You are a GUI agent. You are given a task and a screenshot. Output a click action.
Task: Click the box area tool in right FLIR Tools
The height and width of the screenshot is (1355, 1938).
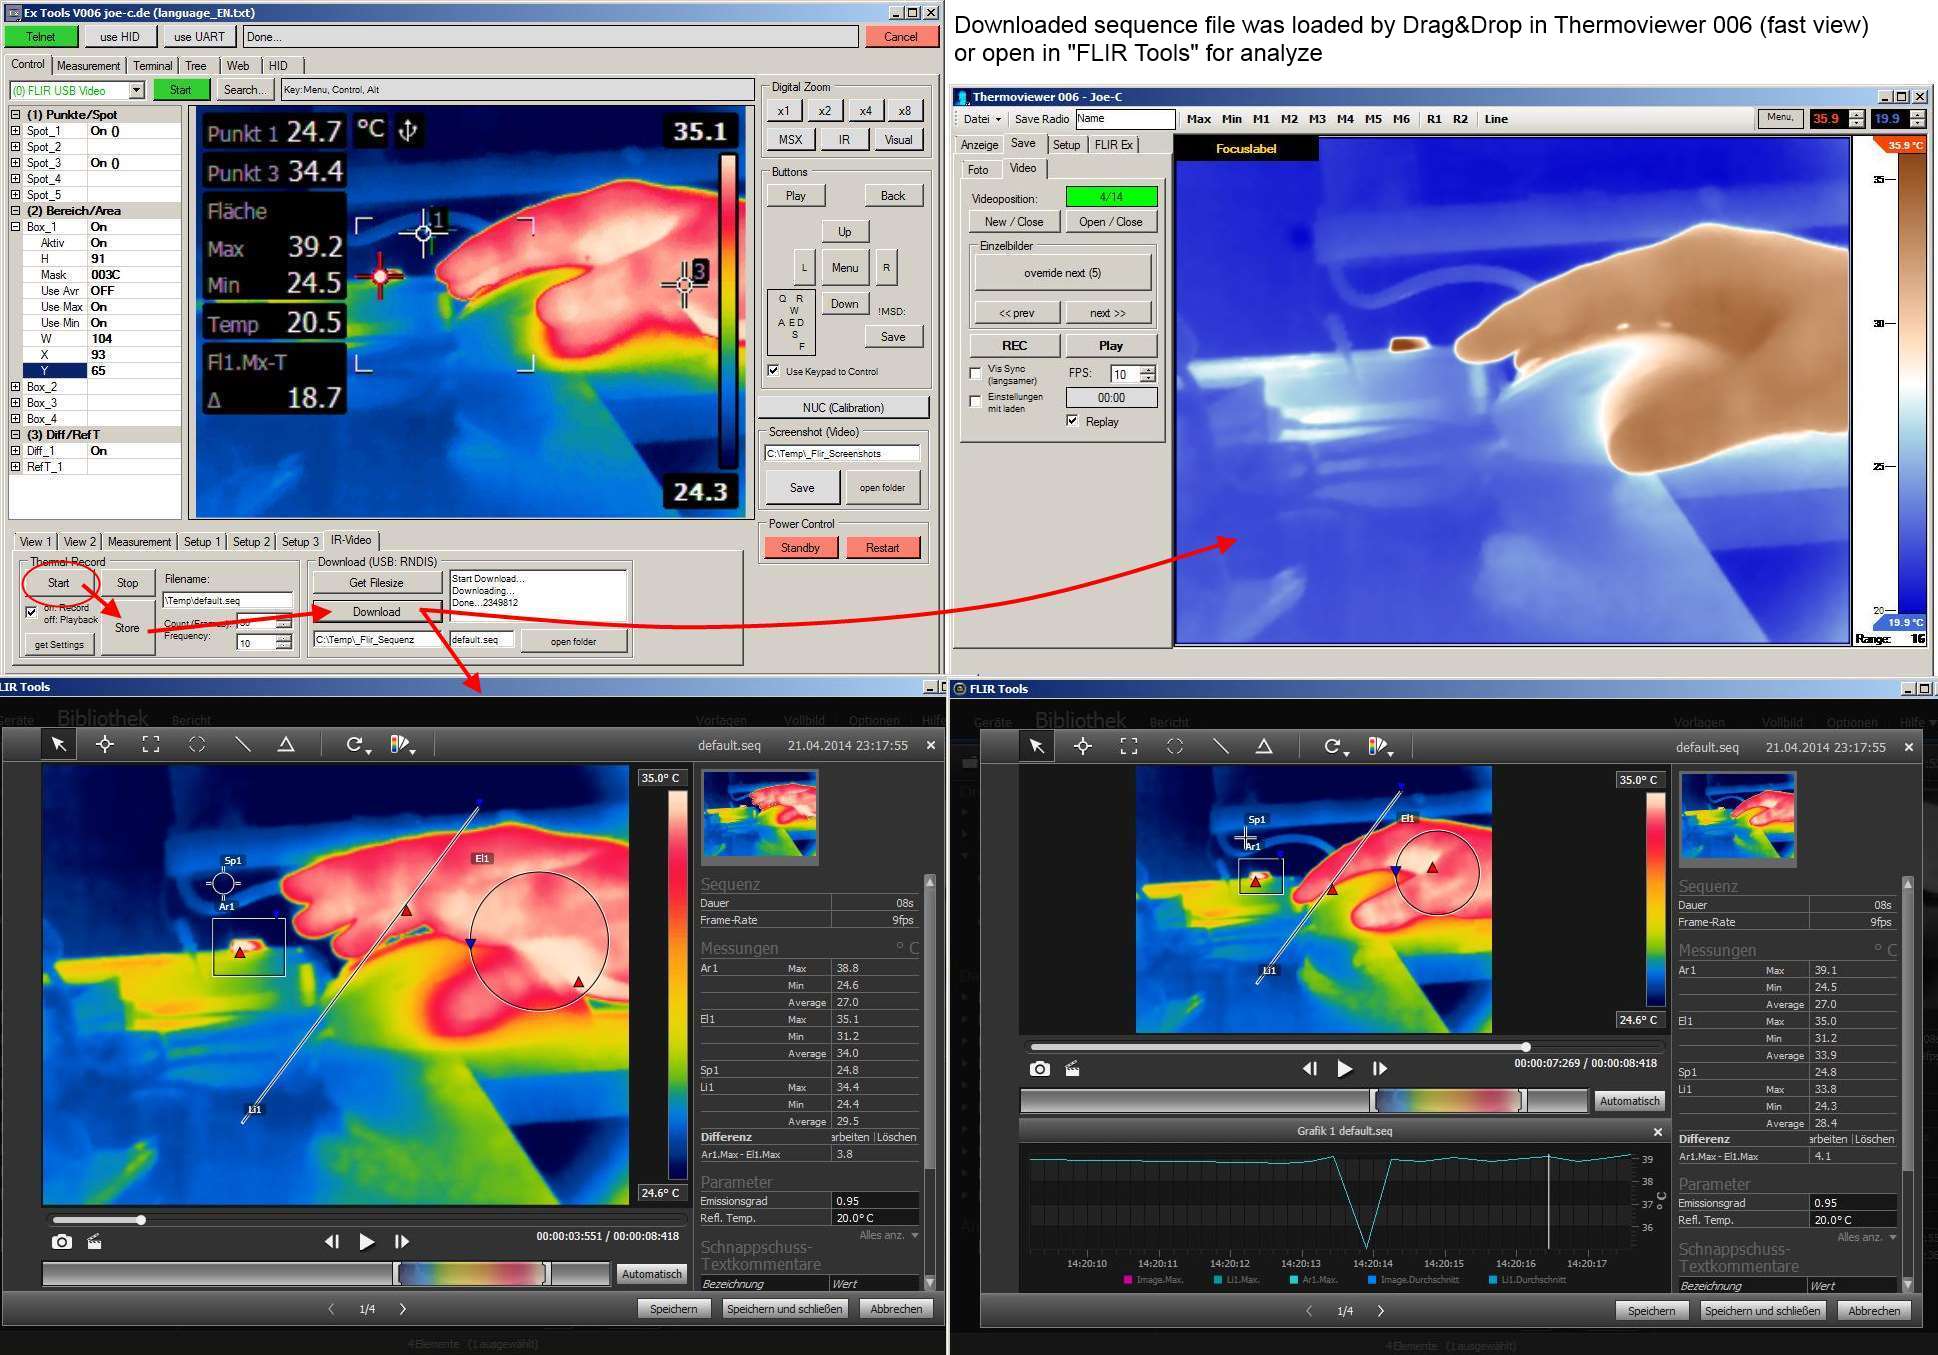click(1129, 746)
